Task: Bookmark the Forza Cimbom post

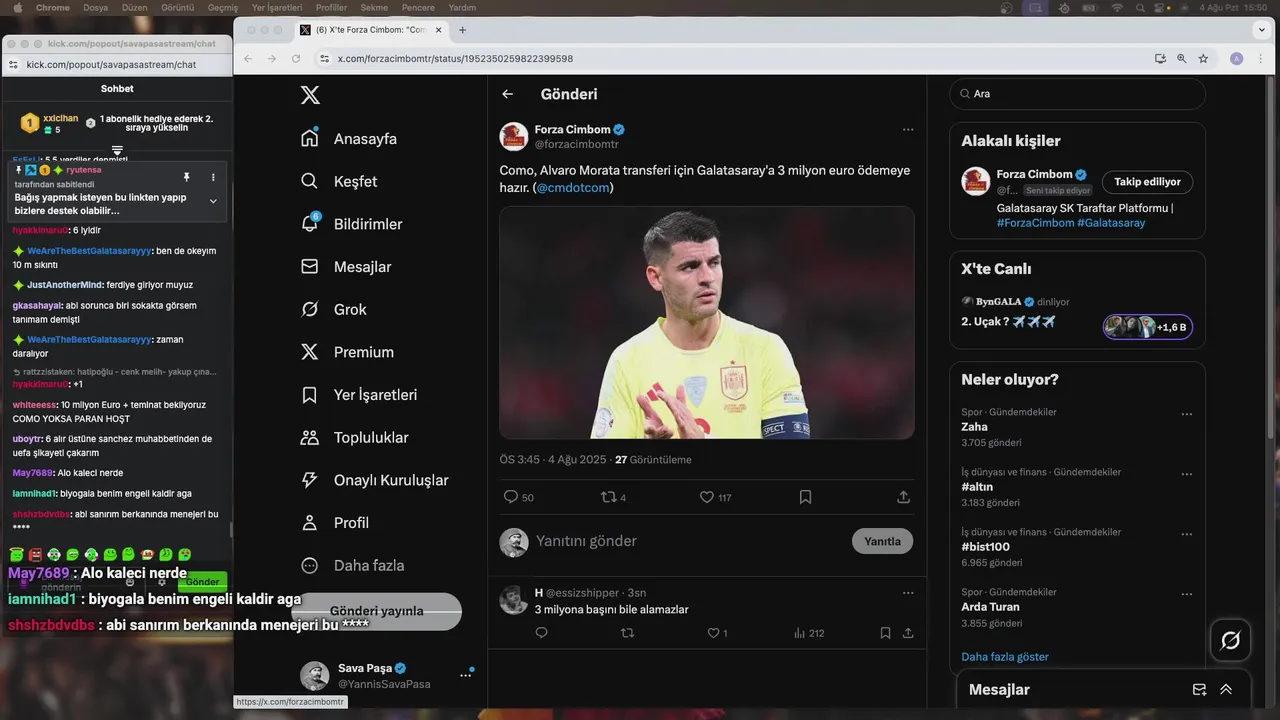Action: [x=805, y=497]
